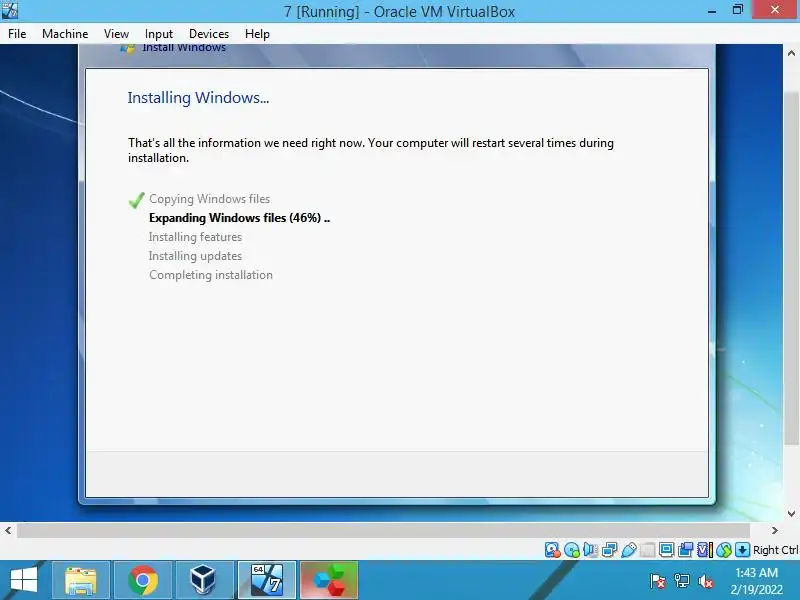Screen dimensions: 800x600
Task: Click the Installing Windows heading
Action: (198, 97)
